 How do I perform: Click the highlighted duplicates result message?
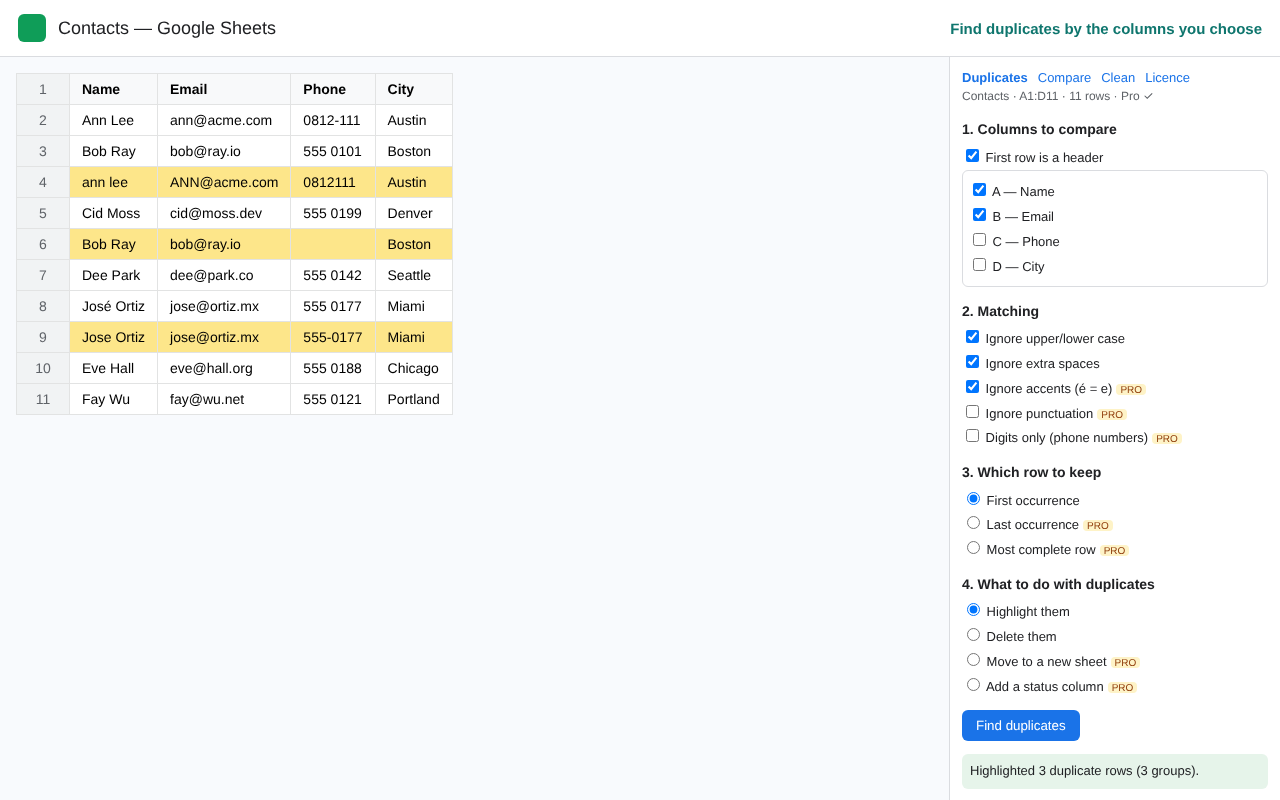pyautogui.click(x=1115, y=771)
